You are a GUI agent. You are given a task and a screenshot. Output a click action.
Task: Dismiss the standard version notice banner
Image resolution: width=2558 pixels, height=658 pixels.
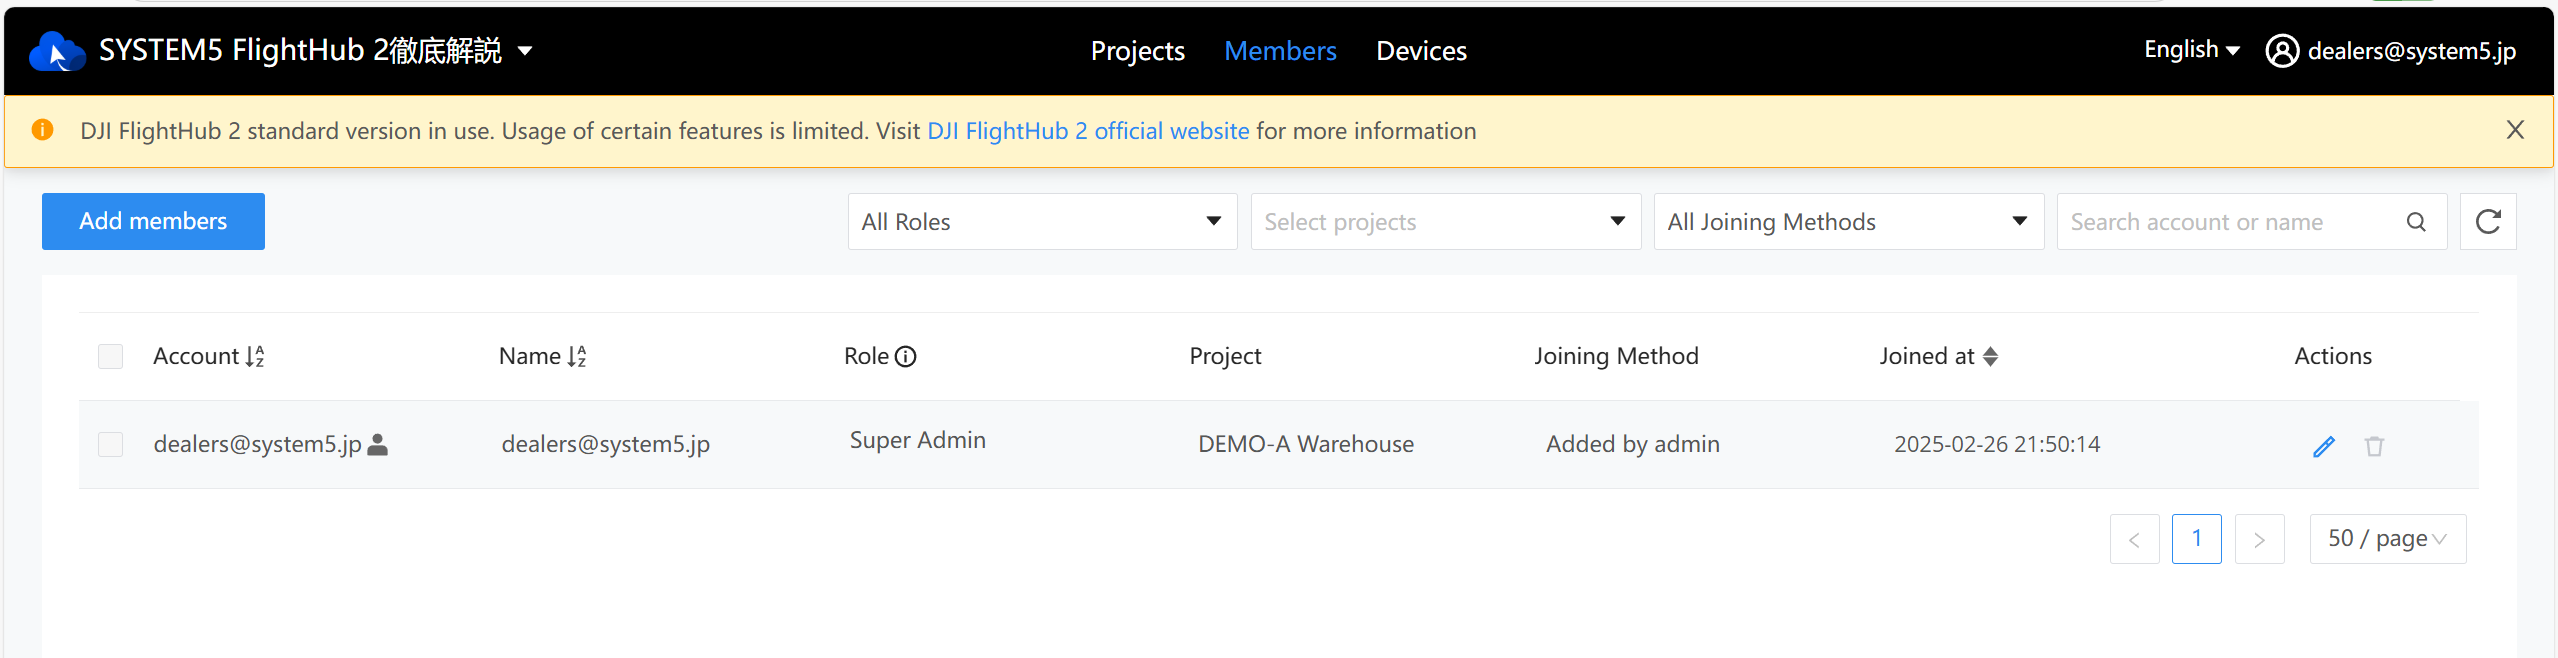point(2515,130)
